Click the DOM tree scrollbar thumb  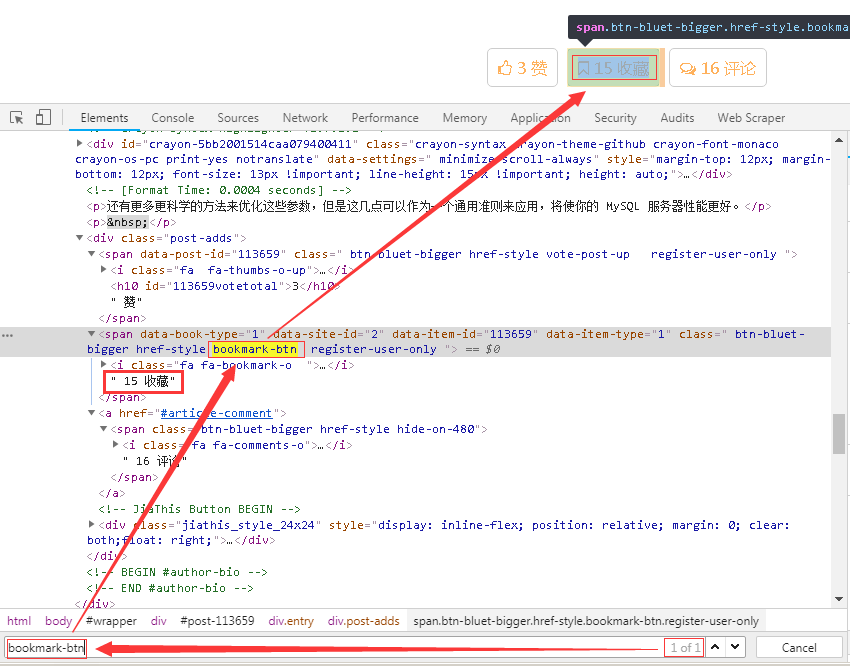point(839,434)
